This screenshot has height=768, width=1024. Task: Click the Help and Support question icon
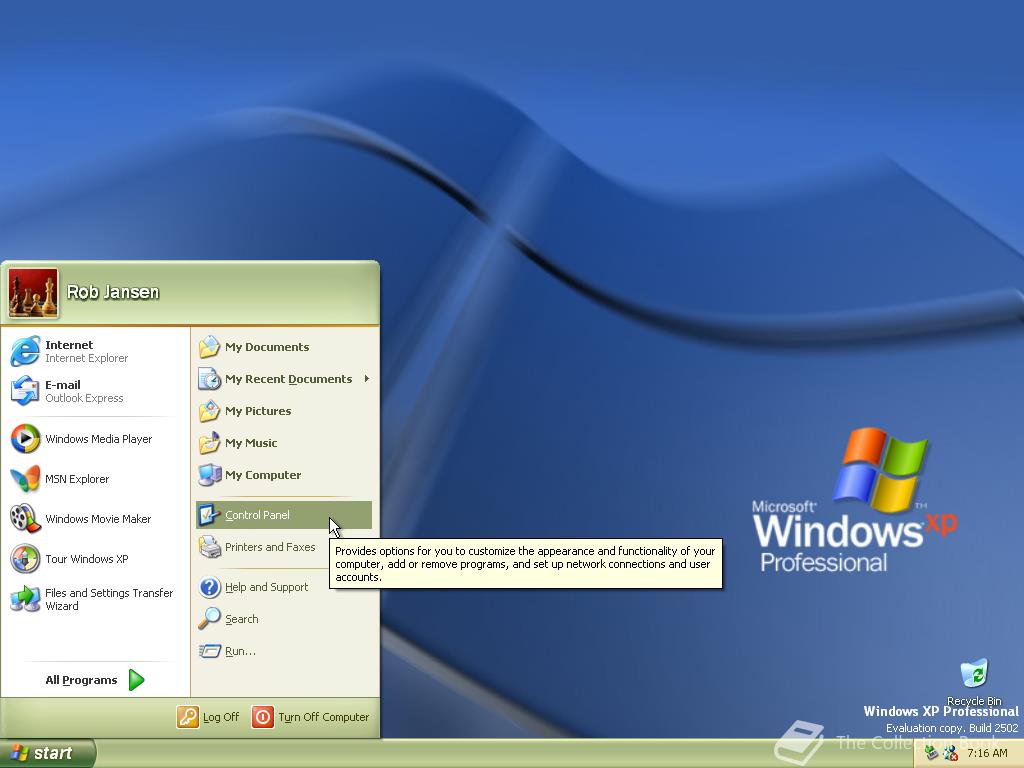[x=210, y=587]
